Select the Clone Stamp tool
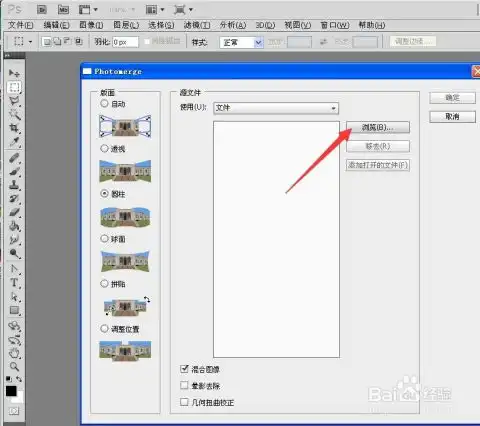Image resolution: width=480 pixels, height=426 pixels. point(14,186)
